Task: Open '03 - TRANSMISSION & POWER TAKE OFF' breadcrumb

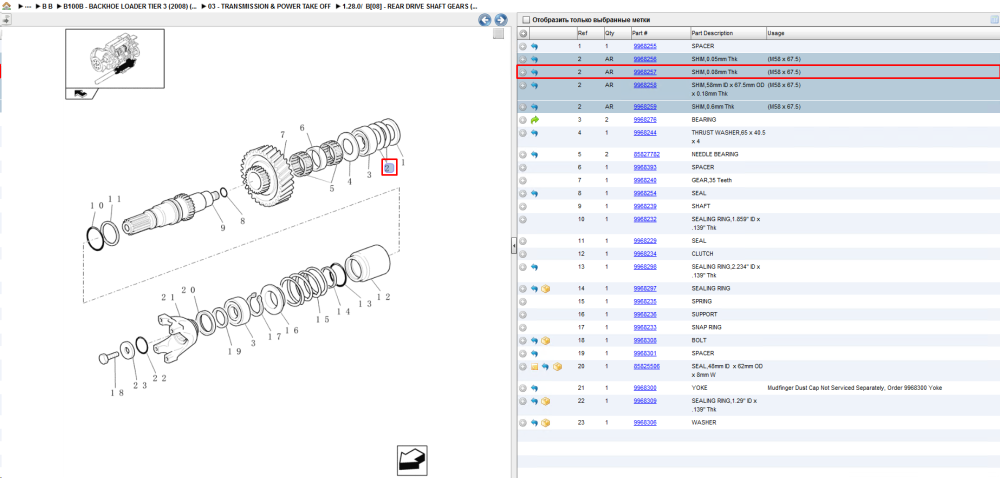Action: point(268,6)
